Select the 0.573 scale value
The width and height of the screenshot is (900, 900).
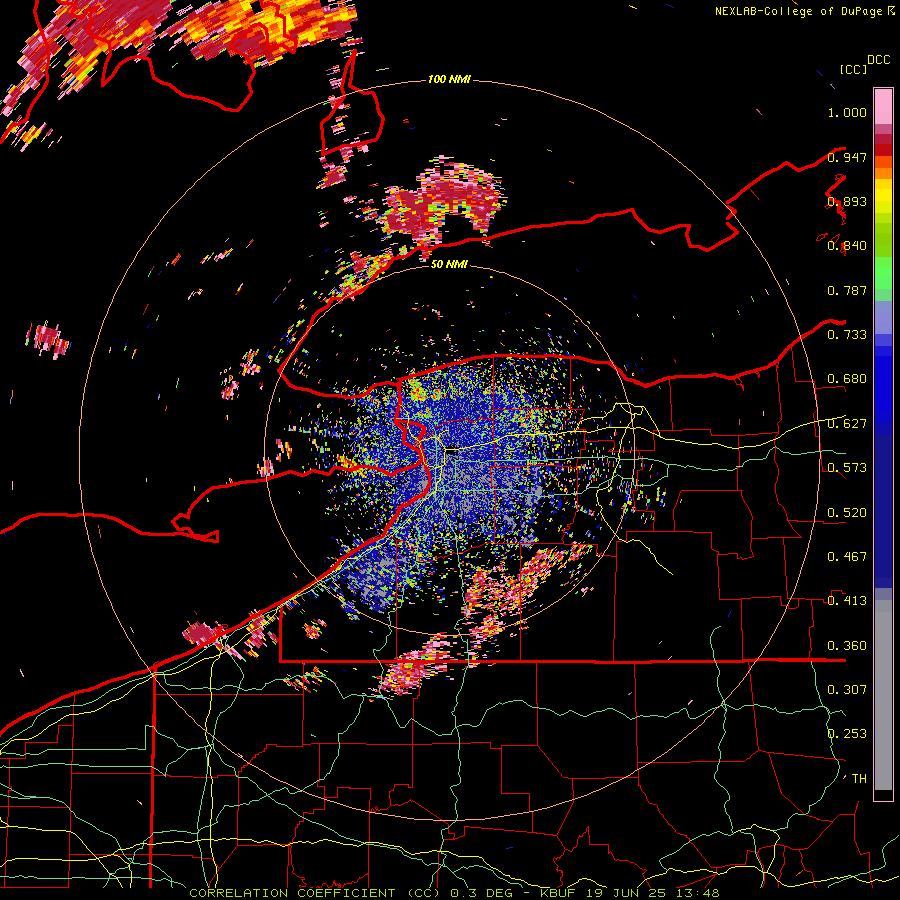(847, 468)
